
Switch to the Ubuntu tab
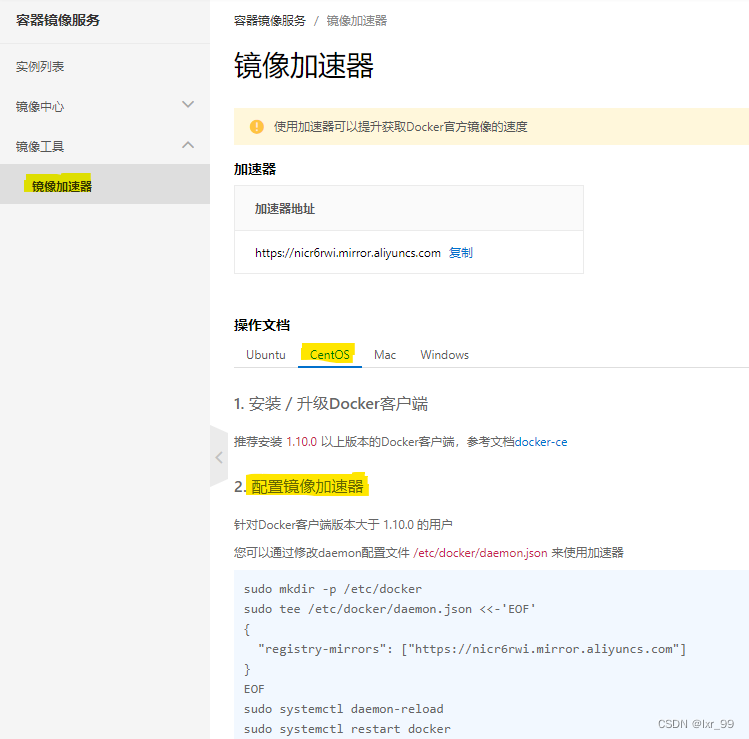click(x=266, y=355)
